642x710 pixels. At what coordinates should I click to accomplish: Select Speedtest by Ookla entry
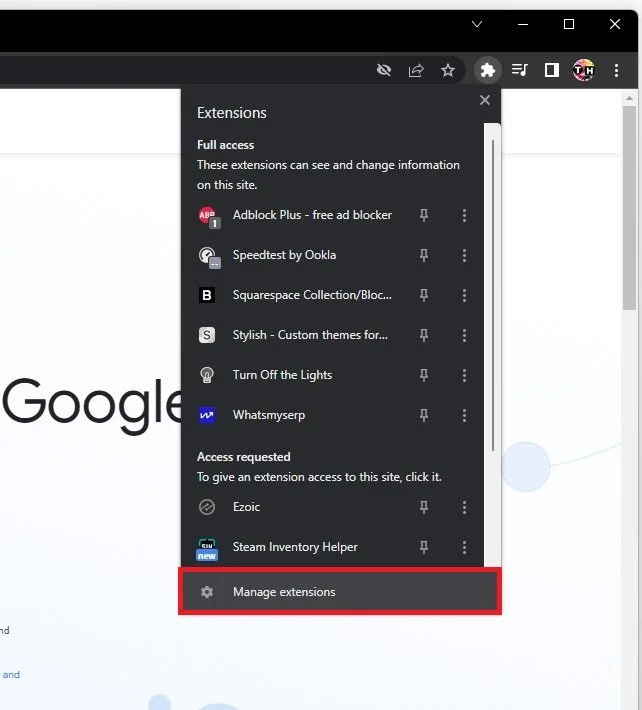pos(284,255)
